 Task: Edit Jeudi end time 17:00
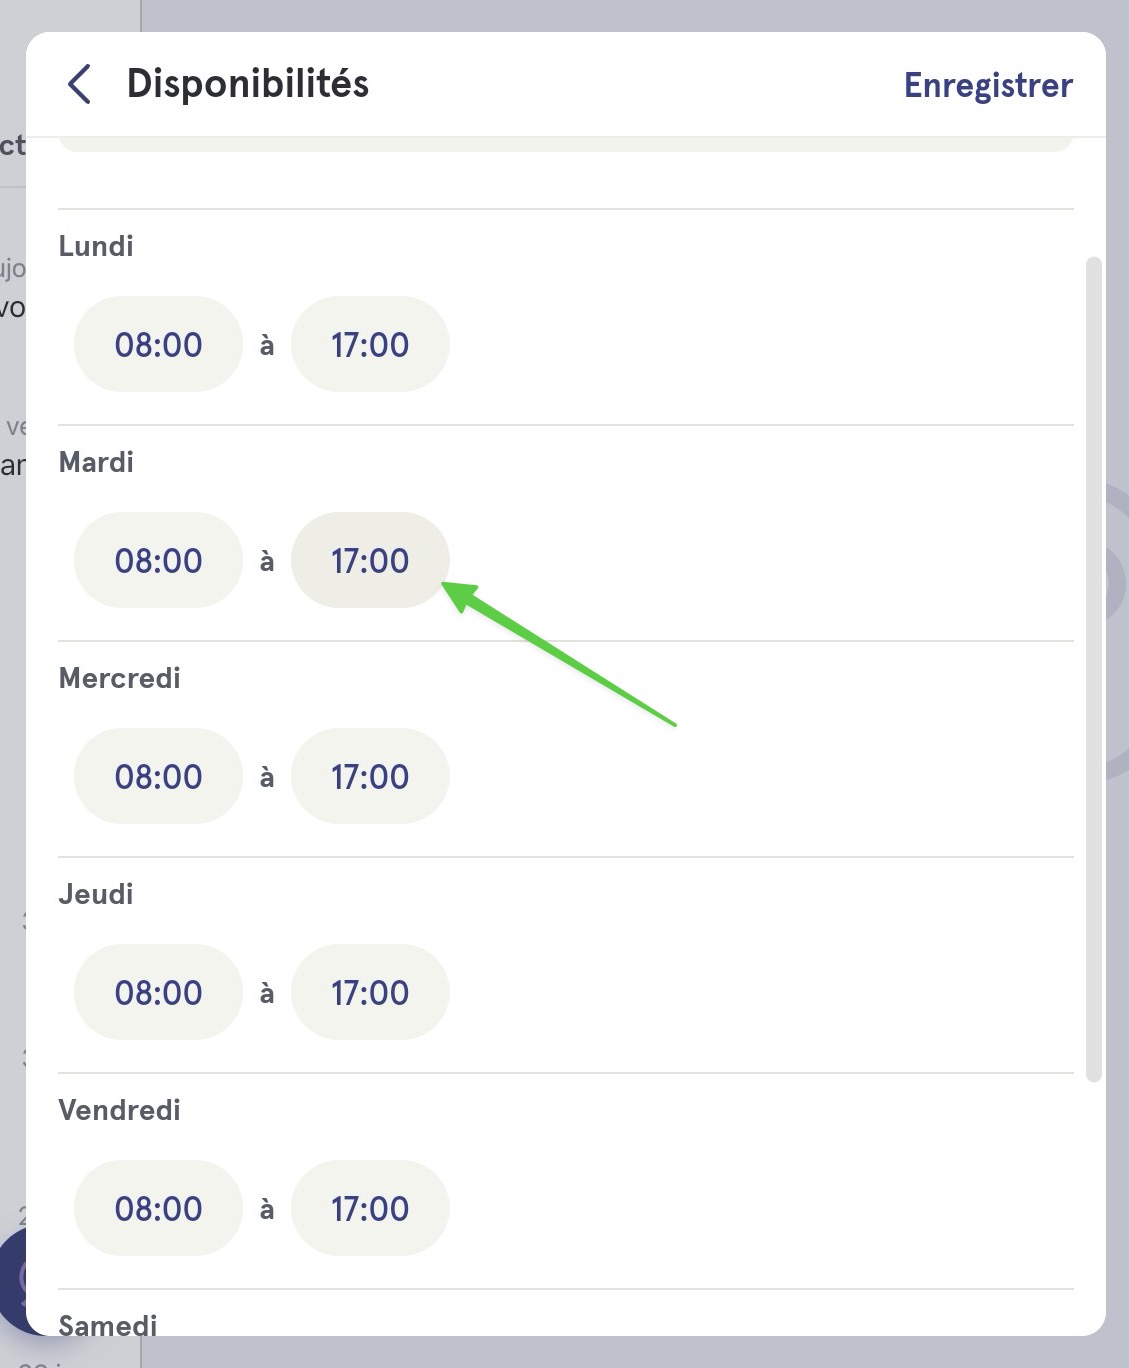pyautogui.click(x=370, y=992)
